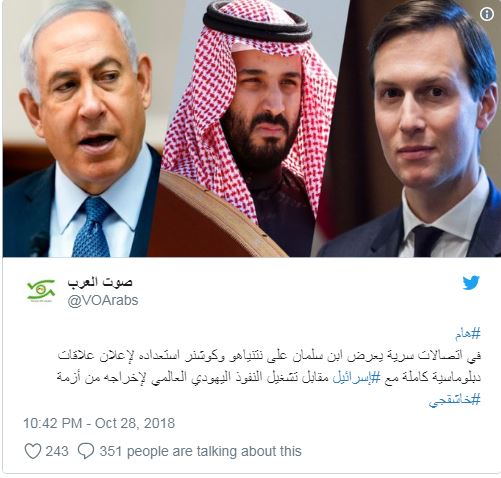Open the #هام hashtag
The height and width of the screenshot is (478, 501).
pyautogui.click(x=468, y=334)
